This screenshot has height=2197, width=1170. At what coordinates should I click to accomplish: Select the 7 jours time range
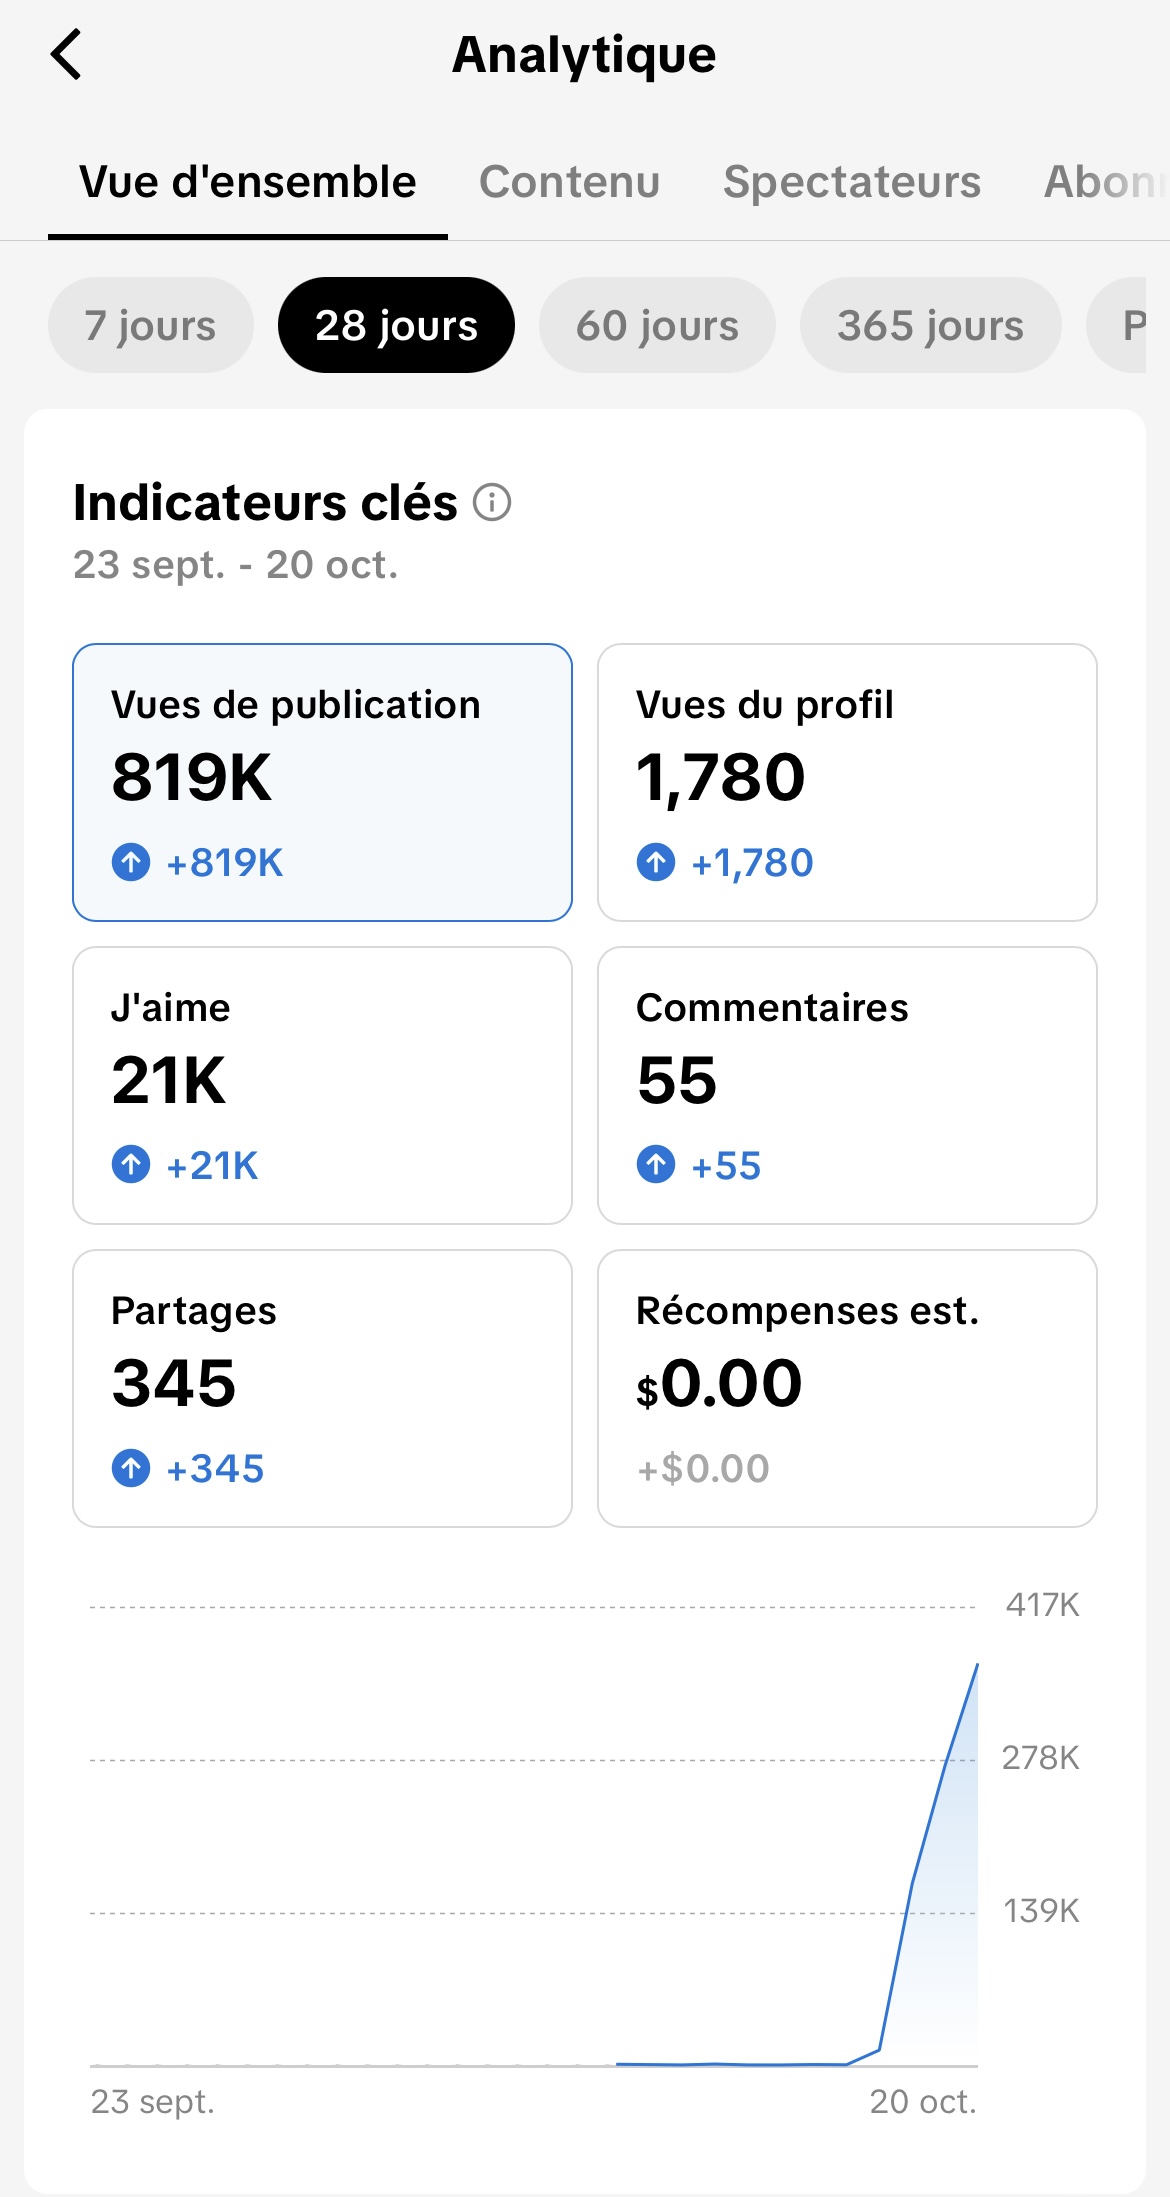[x=150, y=325]
